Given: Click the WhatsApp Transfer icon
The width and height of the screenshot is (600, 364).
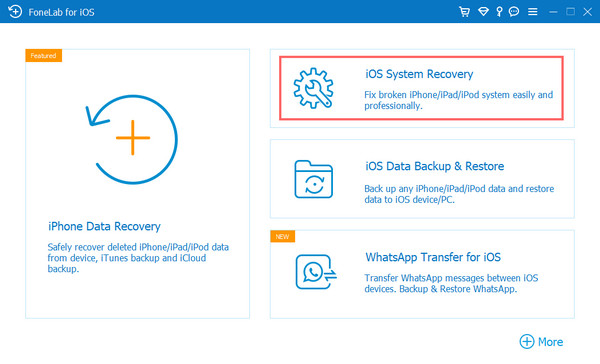Looking at the screenshot, I should [316, 272].
